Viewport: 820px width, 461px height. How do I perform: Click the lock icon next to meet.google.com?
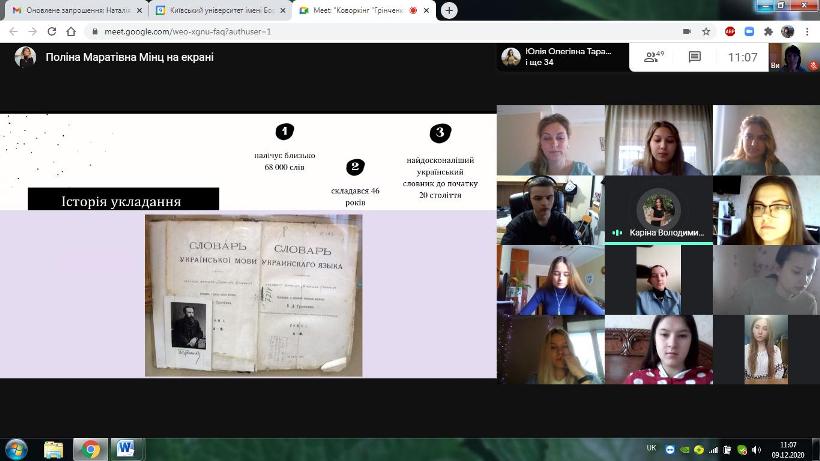point(95,31)
